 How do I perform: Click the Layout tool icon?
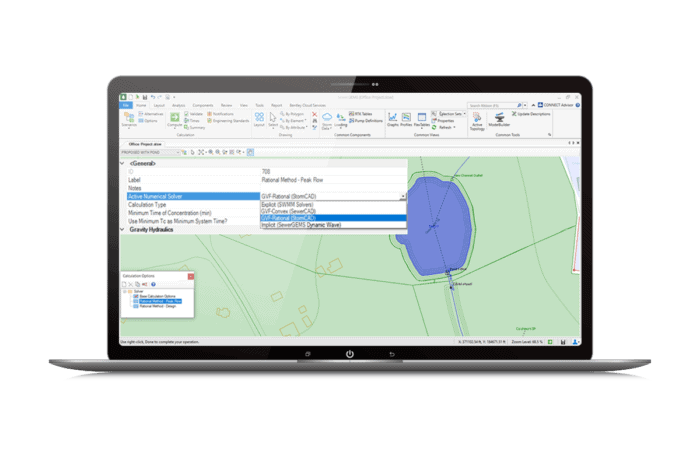pos(258,120)
